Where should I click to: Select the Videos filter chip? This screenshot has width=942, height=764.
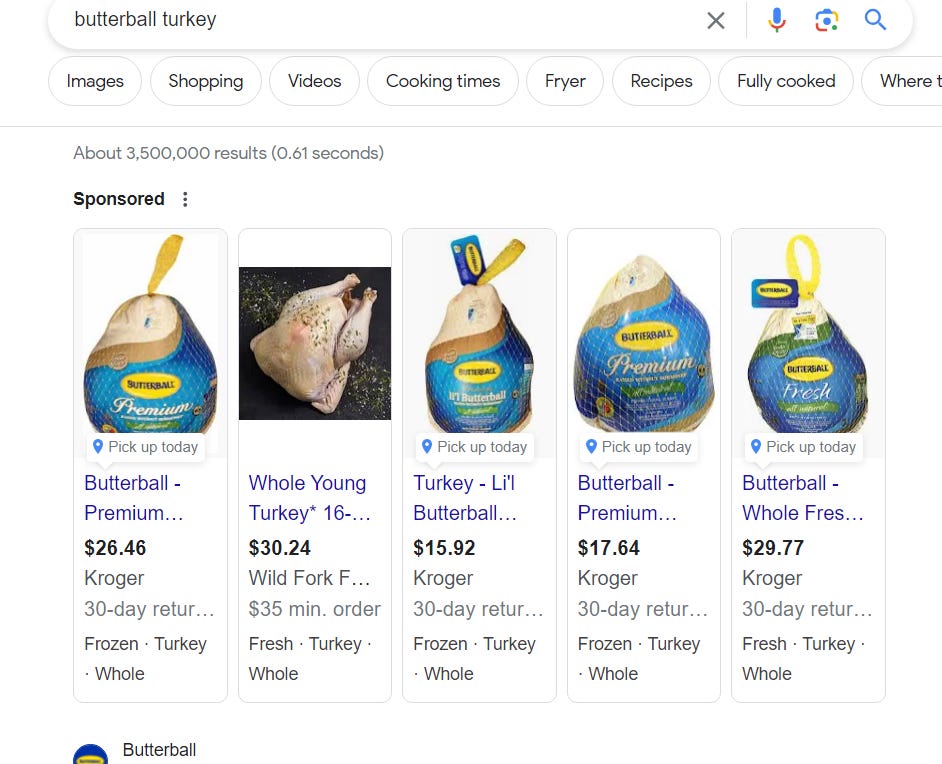coord(314,81)
